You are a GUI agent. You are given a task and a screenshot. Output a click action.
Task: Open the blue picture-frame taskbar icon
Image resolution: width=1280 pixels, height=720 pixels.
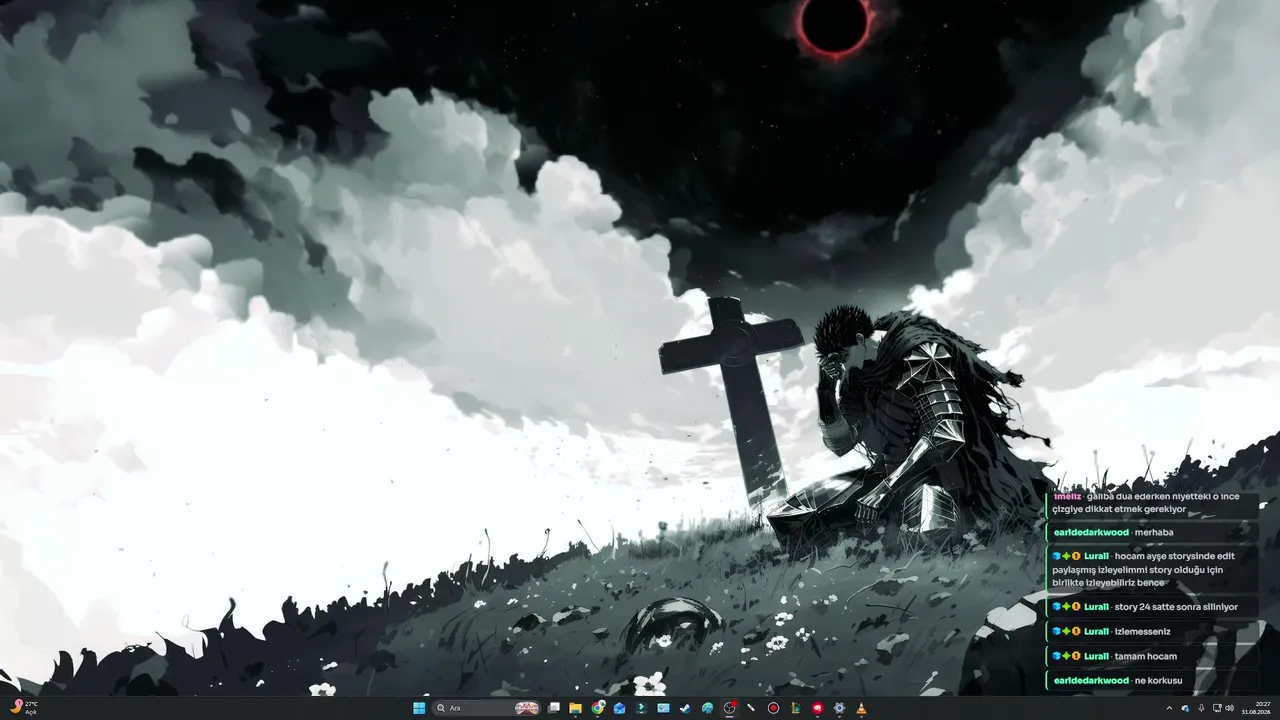click(663, 708)
